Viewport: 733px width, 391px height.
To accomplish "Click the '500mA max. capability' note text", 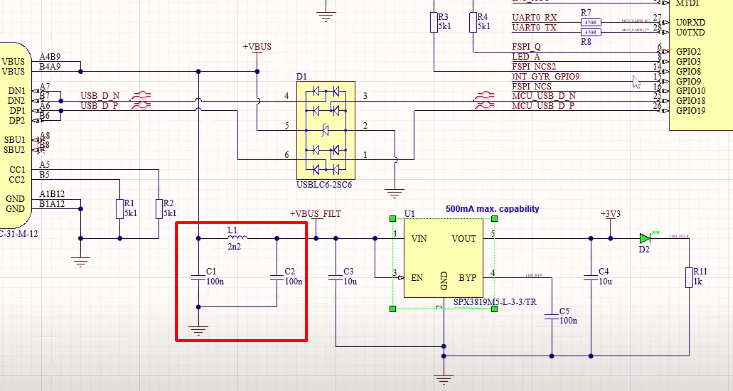I will [492, 209].
